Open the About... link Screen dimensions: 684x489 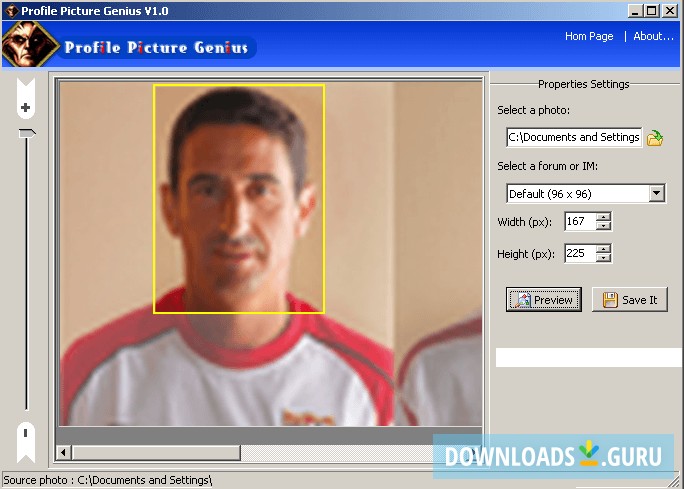pyautogui.click(x=653, y=36)
